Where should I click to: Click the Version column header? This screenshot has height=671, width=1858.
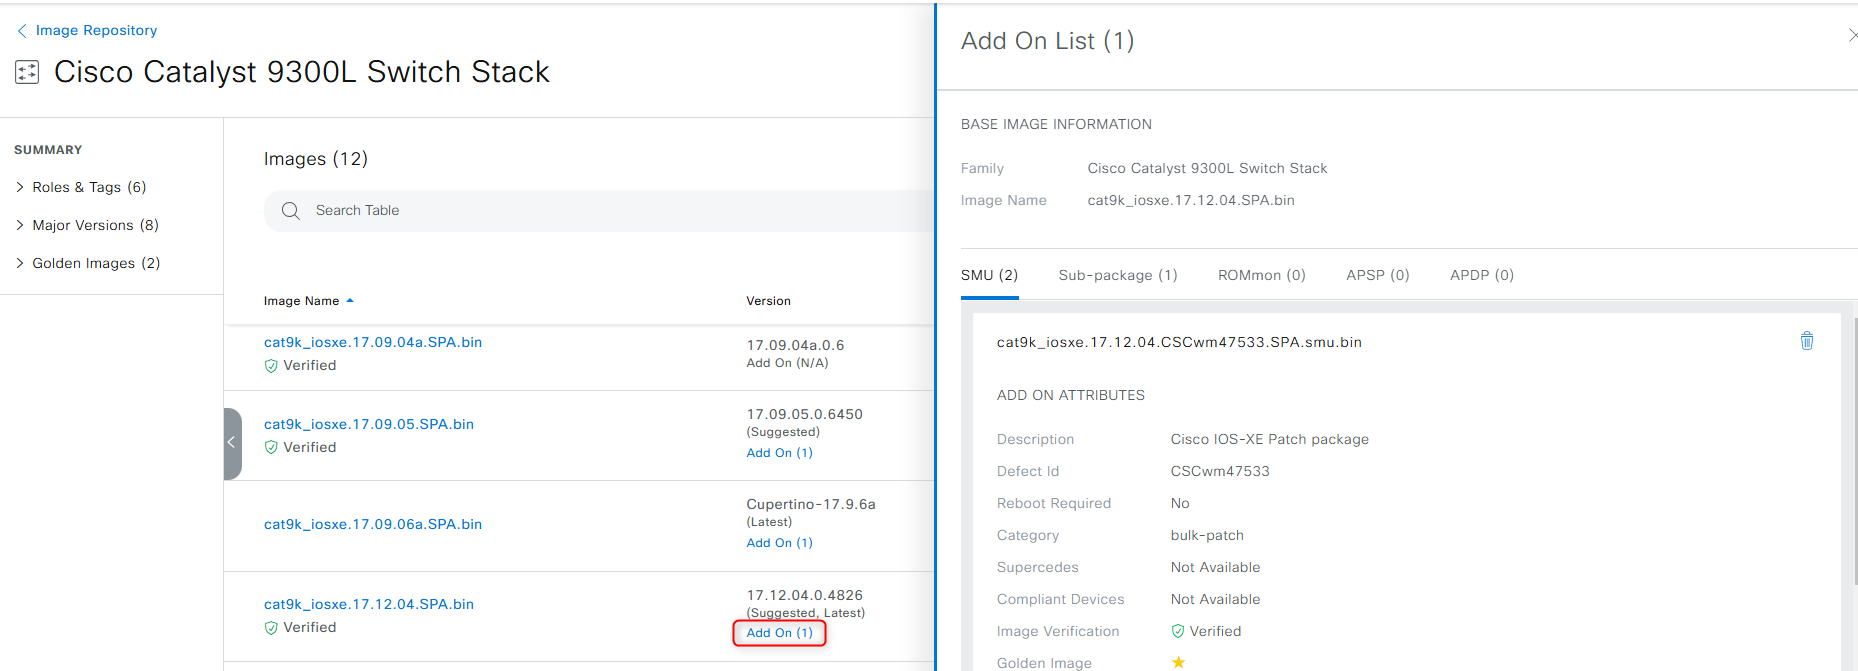point(769,301)
